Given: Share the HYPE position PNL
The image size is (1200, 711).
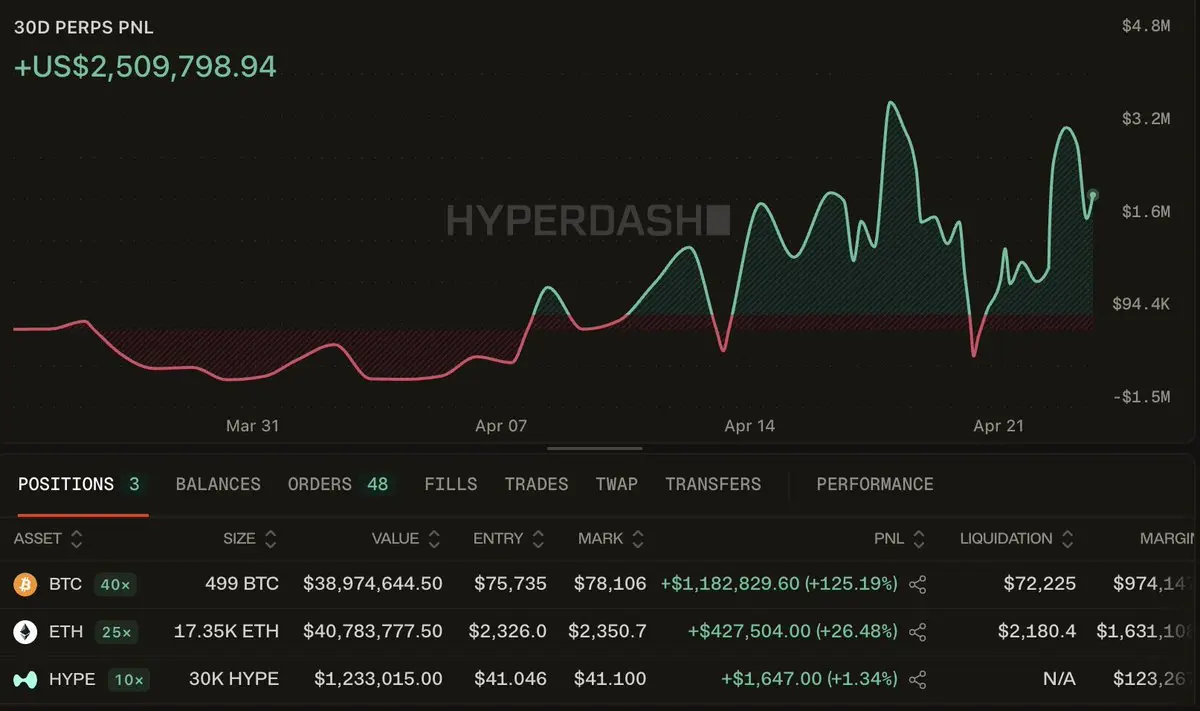Looking at the screenshot, I should click(919, 680).
